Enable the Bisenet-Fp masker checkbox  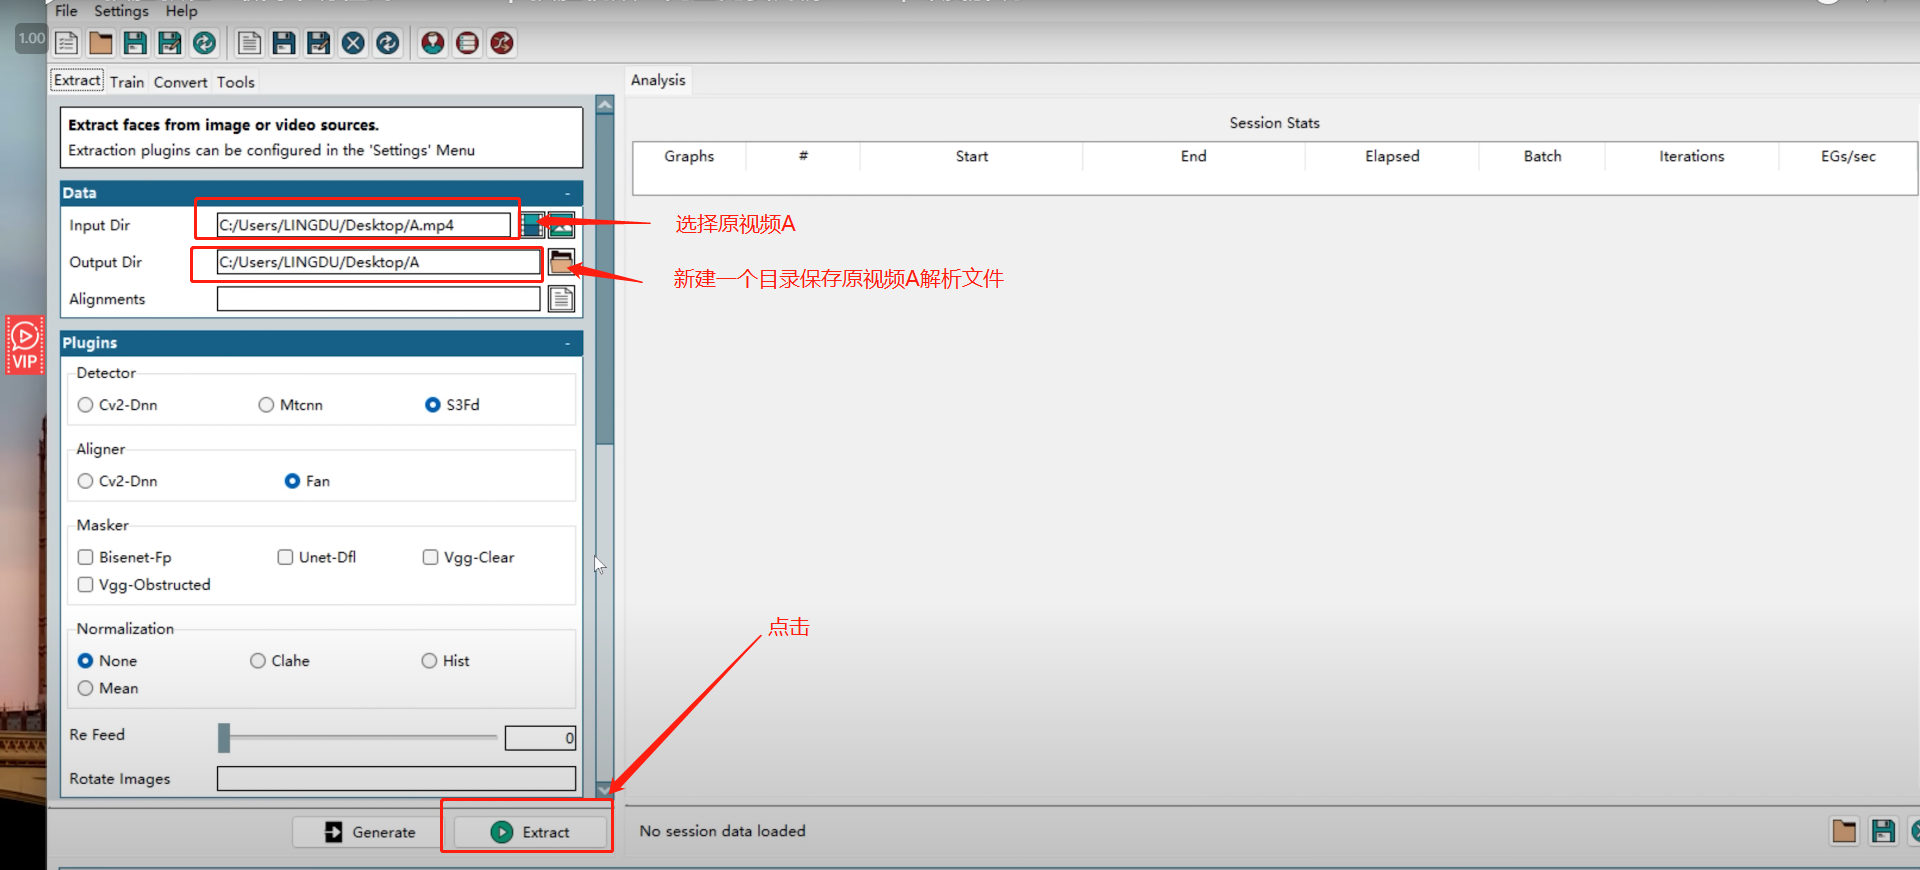86,557
